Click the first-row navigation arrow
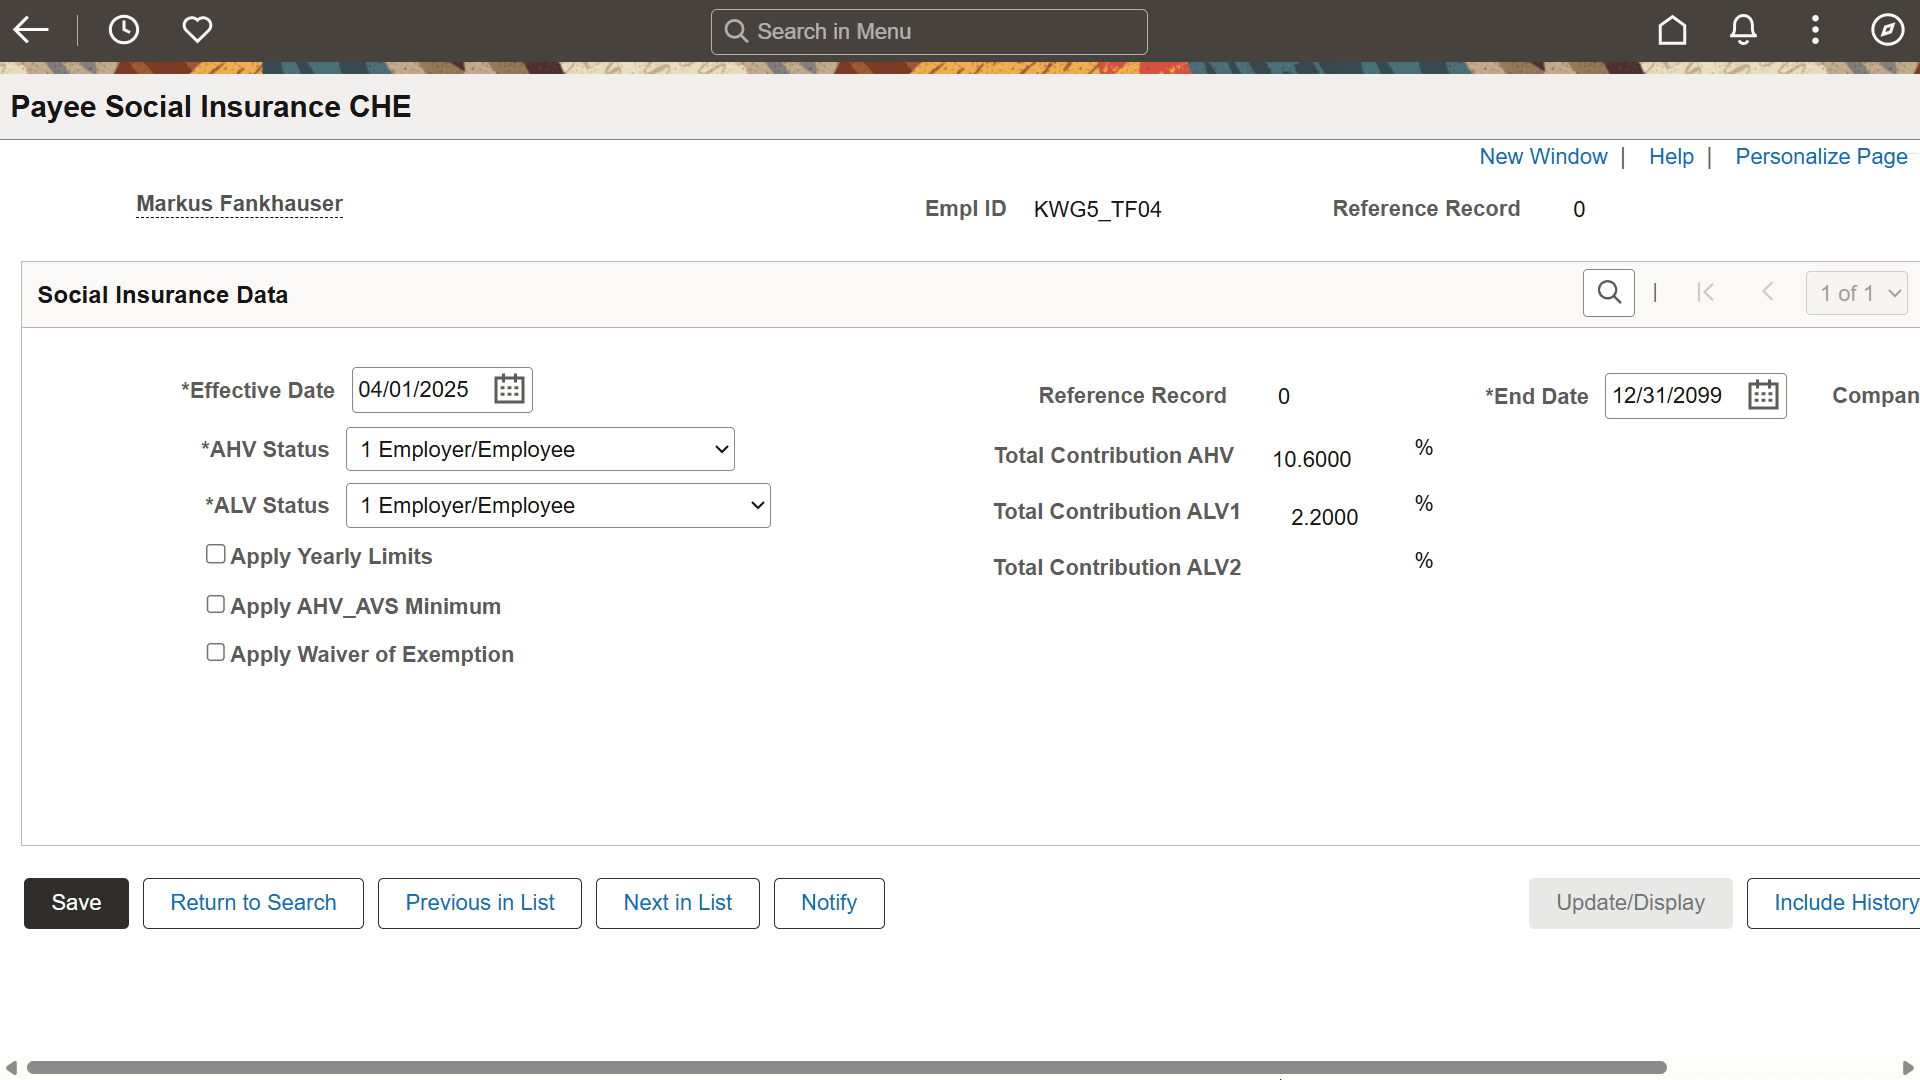 point(1707,292)
